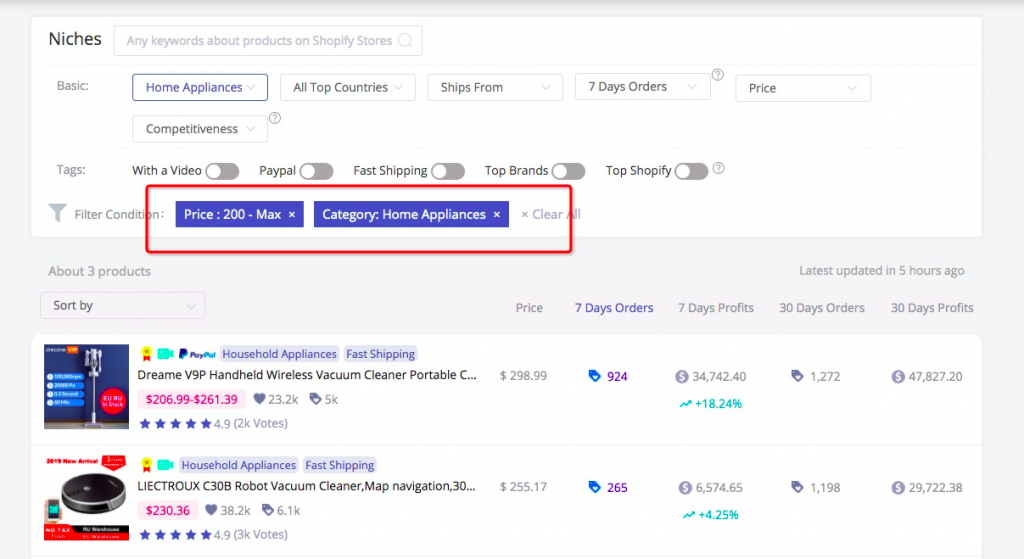Screen dimensions: 1024x559
Task: Open the Price filter dropdown
Action: [803, 88]
